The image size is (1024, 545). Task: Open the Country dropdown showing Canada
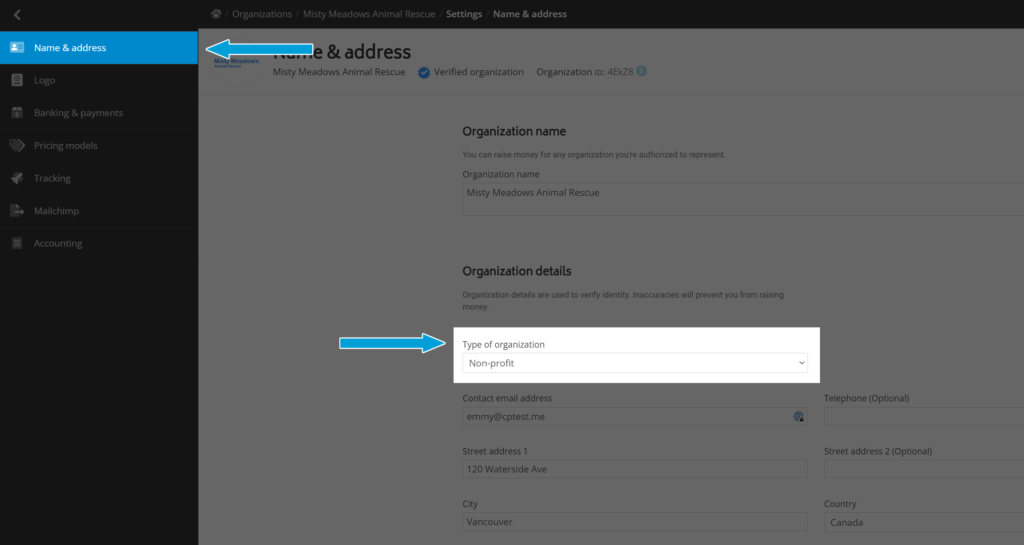(x=923, y=522)
